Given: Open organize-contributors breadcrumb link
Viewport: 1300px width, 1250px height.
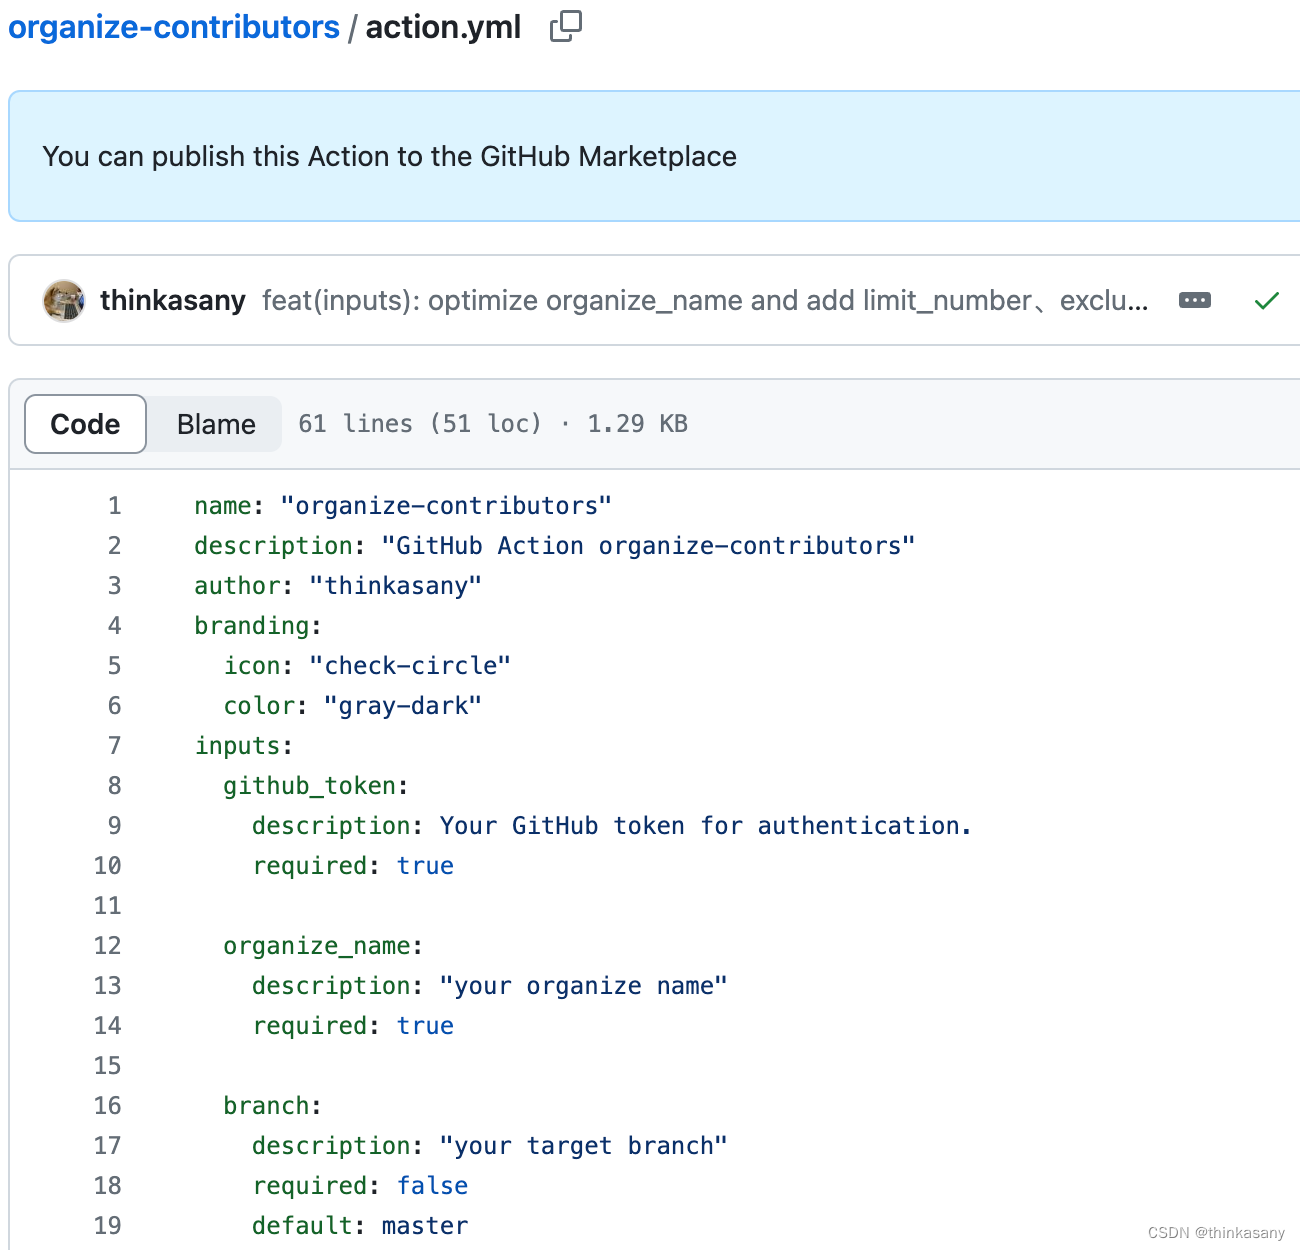Looking at the screenshot, I should [x=174, y=27].
